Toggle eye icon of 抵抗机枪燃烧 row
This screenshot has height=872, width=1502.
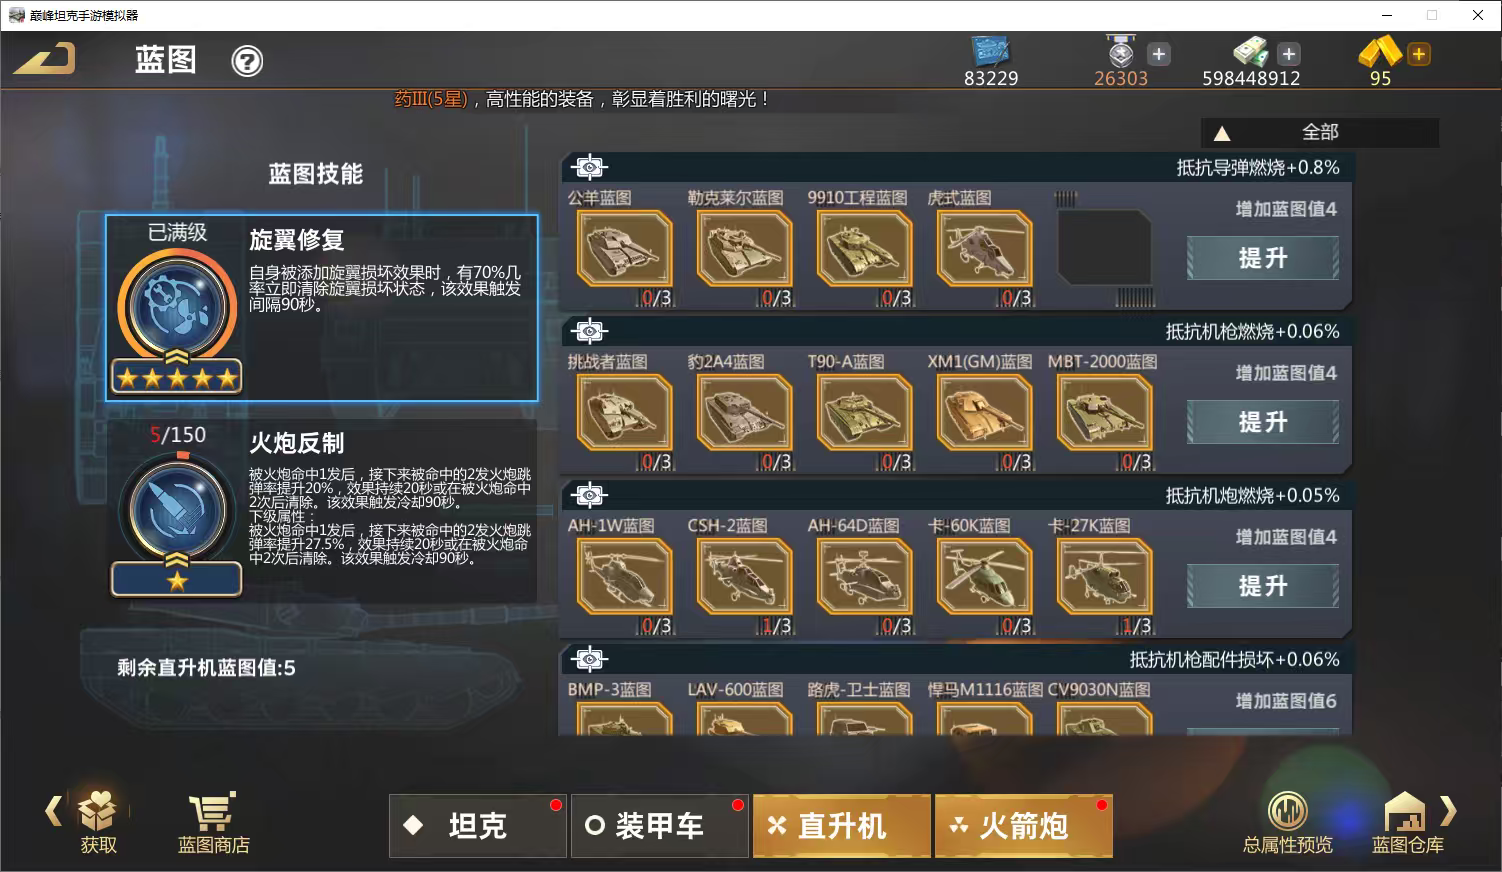(x=590, y=331)
